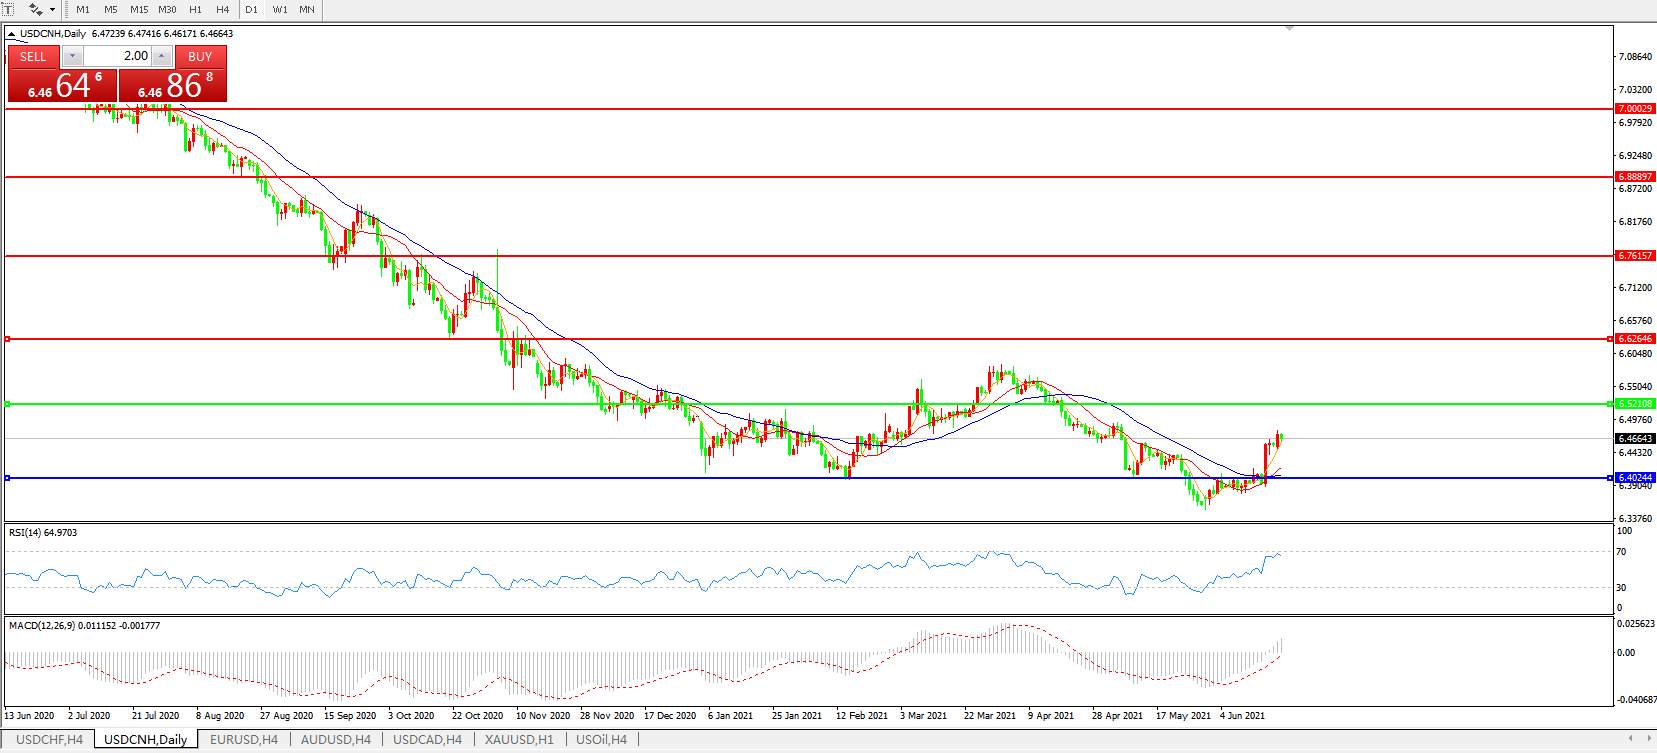The width and height of the screenshot is (1657, 753).
Task: Switch chart to M1 timeframe
Action: (x=83, y=9)
